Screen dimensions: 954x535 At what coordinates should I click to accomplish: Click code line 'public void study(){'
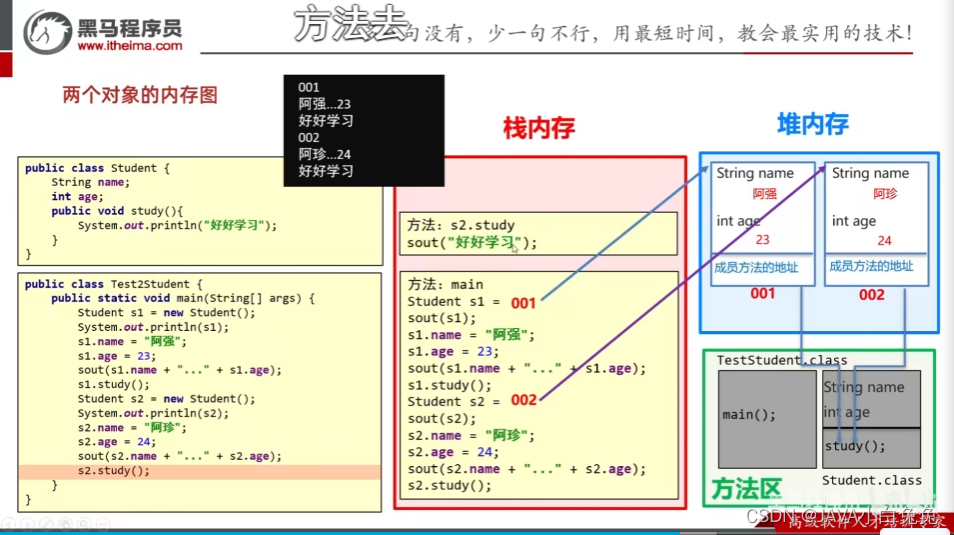pyautogui.click(x=117, y=211)
